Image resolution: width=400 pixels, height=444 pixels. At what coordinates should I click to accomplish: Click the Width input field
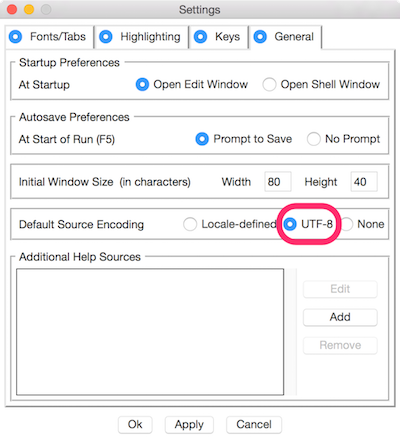(x=278, y=182)
